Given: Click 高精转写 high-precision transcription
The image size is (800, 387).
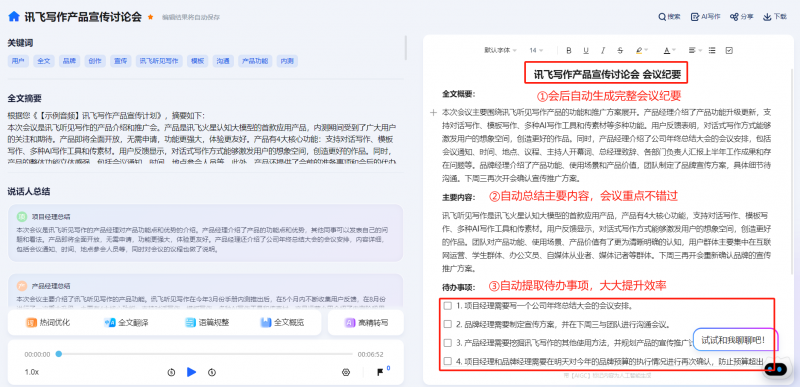Looking at the screenshot, I should (x=367, y=322).
